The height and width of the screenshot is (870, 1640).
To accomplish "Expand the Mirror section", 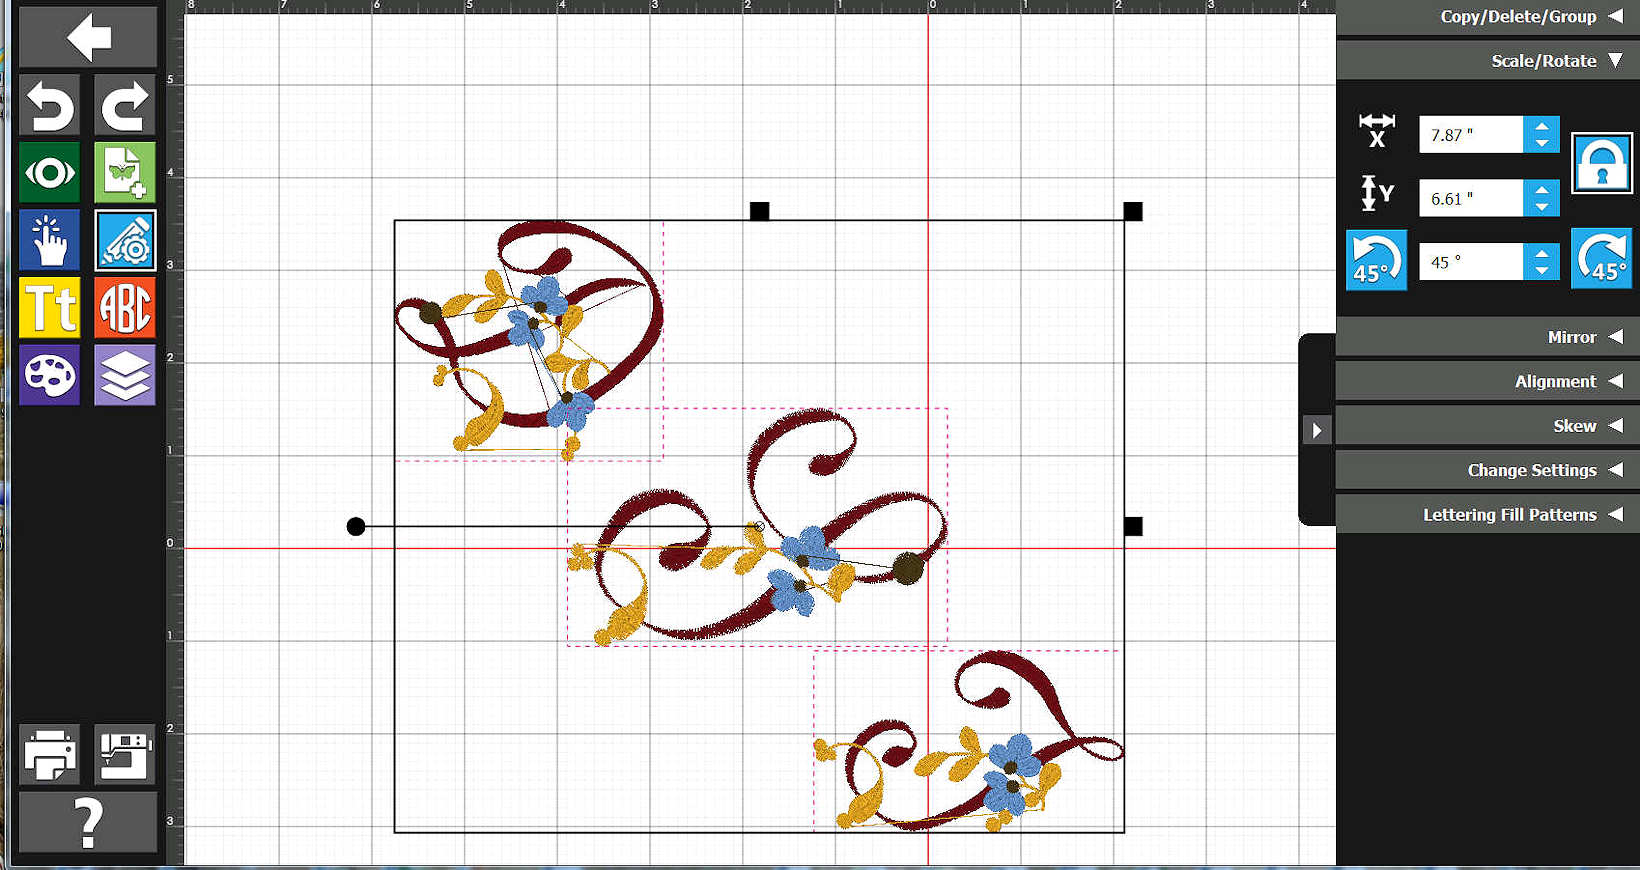I will pyautogui.click(x=1487, y=337).
